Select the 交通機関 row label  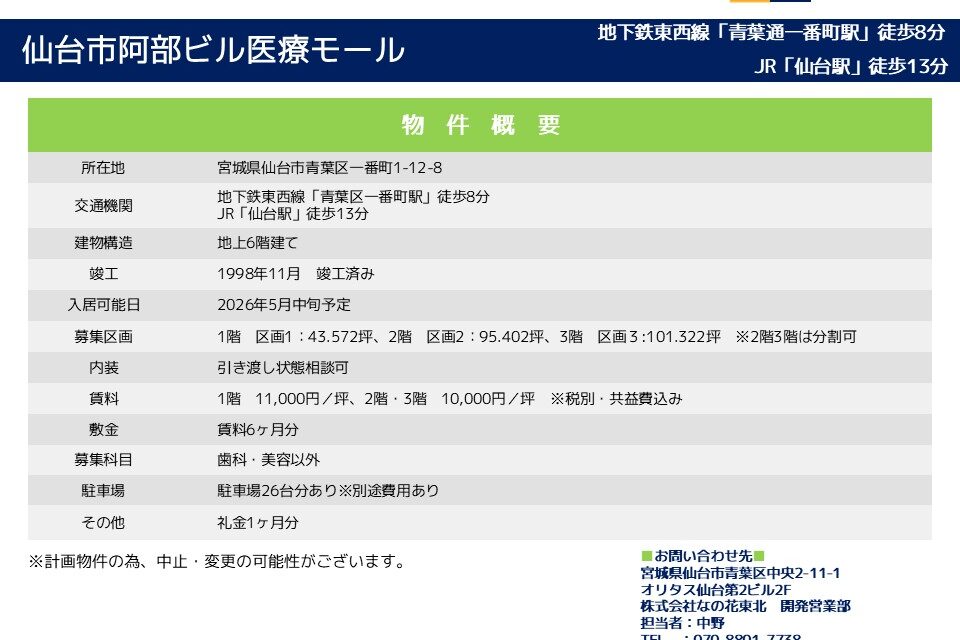pos(103,205)
